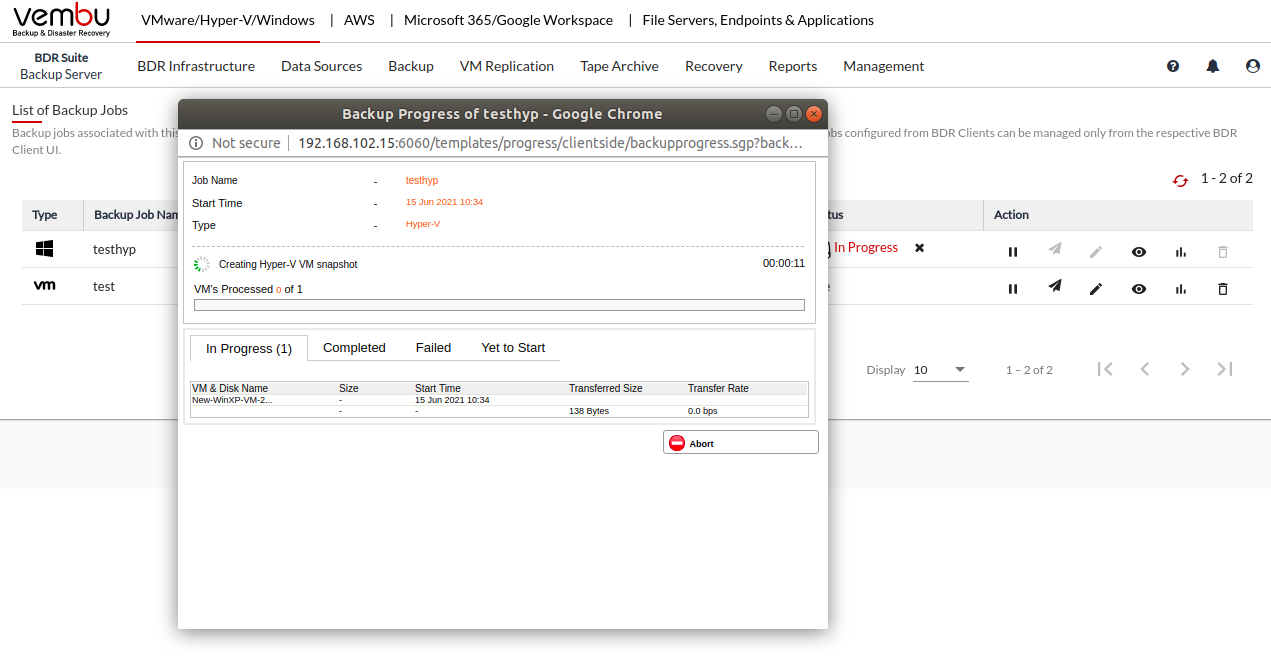Edit the test backup job
Screen dimensions: 1271x661
pos(1096,289)
